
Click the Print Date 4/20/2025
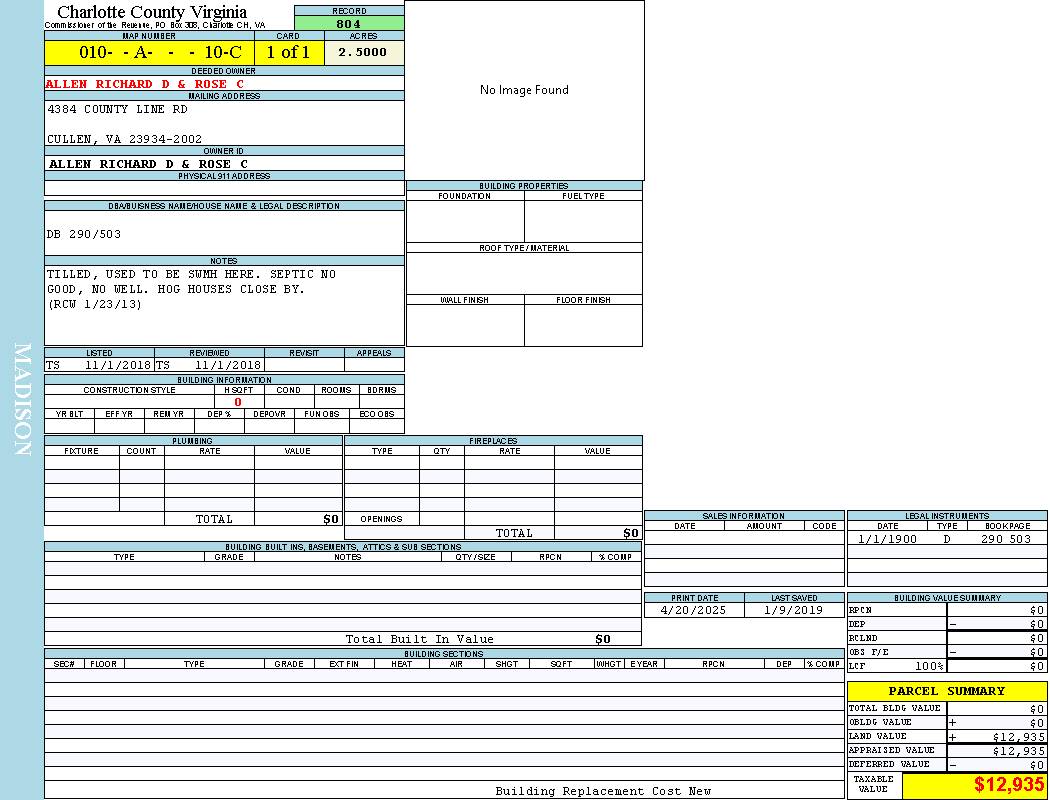pyautogui.click(x=694, y=610)
